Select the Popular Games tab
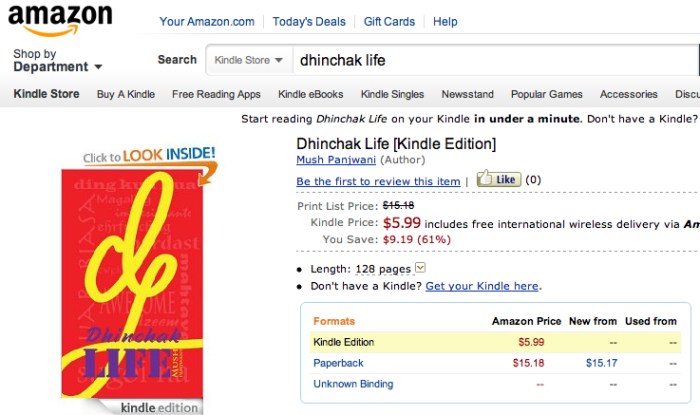This screenshot has width=700, height=415. 546,95
